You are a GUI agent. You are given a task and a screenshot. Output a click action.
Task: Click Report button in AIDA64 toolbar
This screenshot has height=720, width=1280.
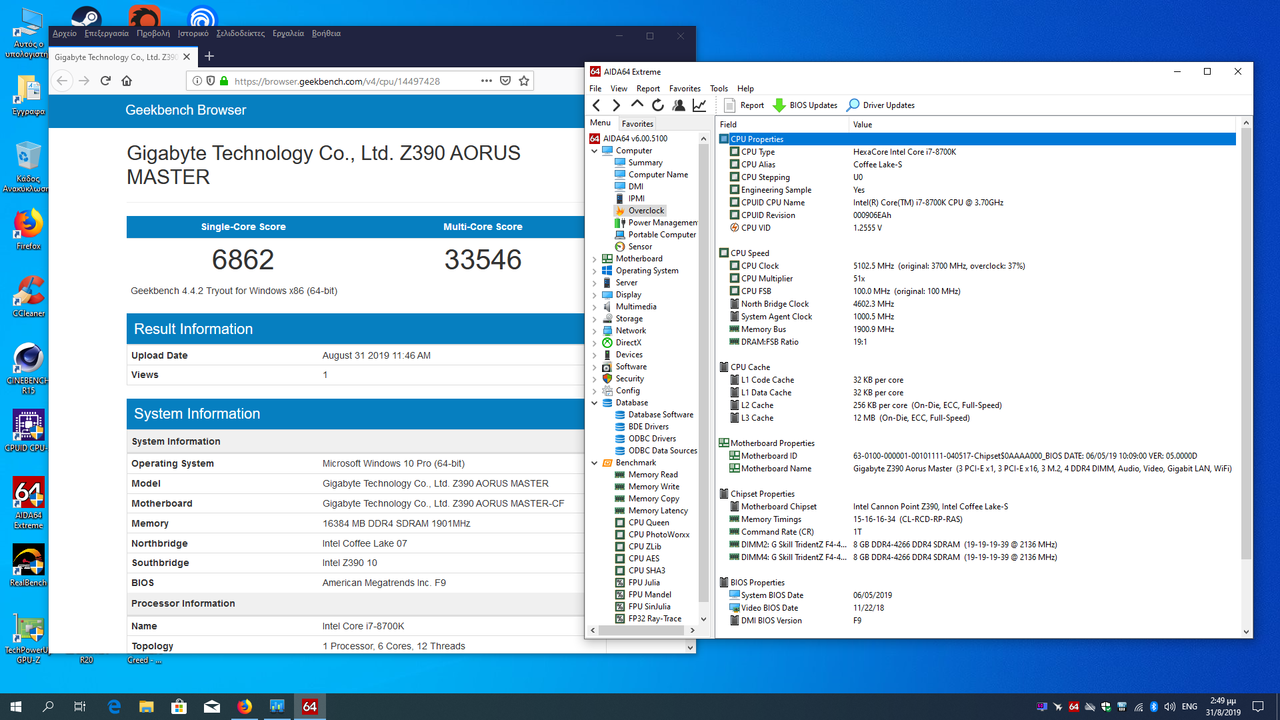[x=743, y=105]
